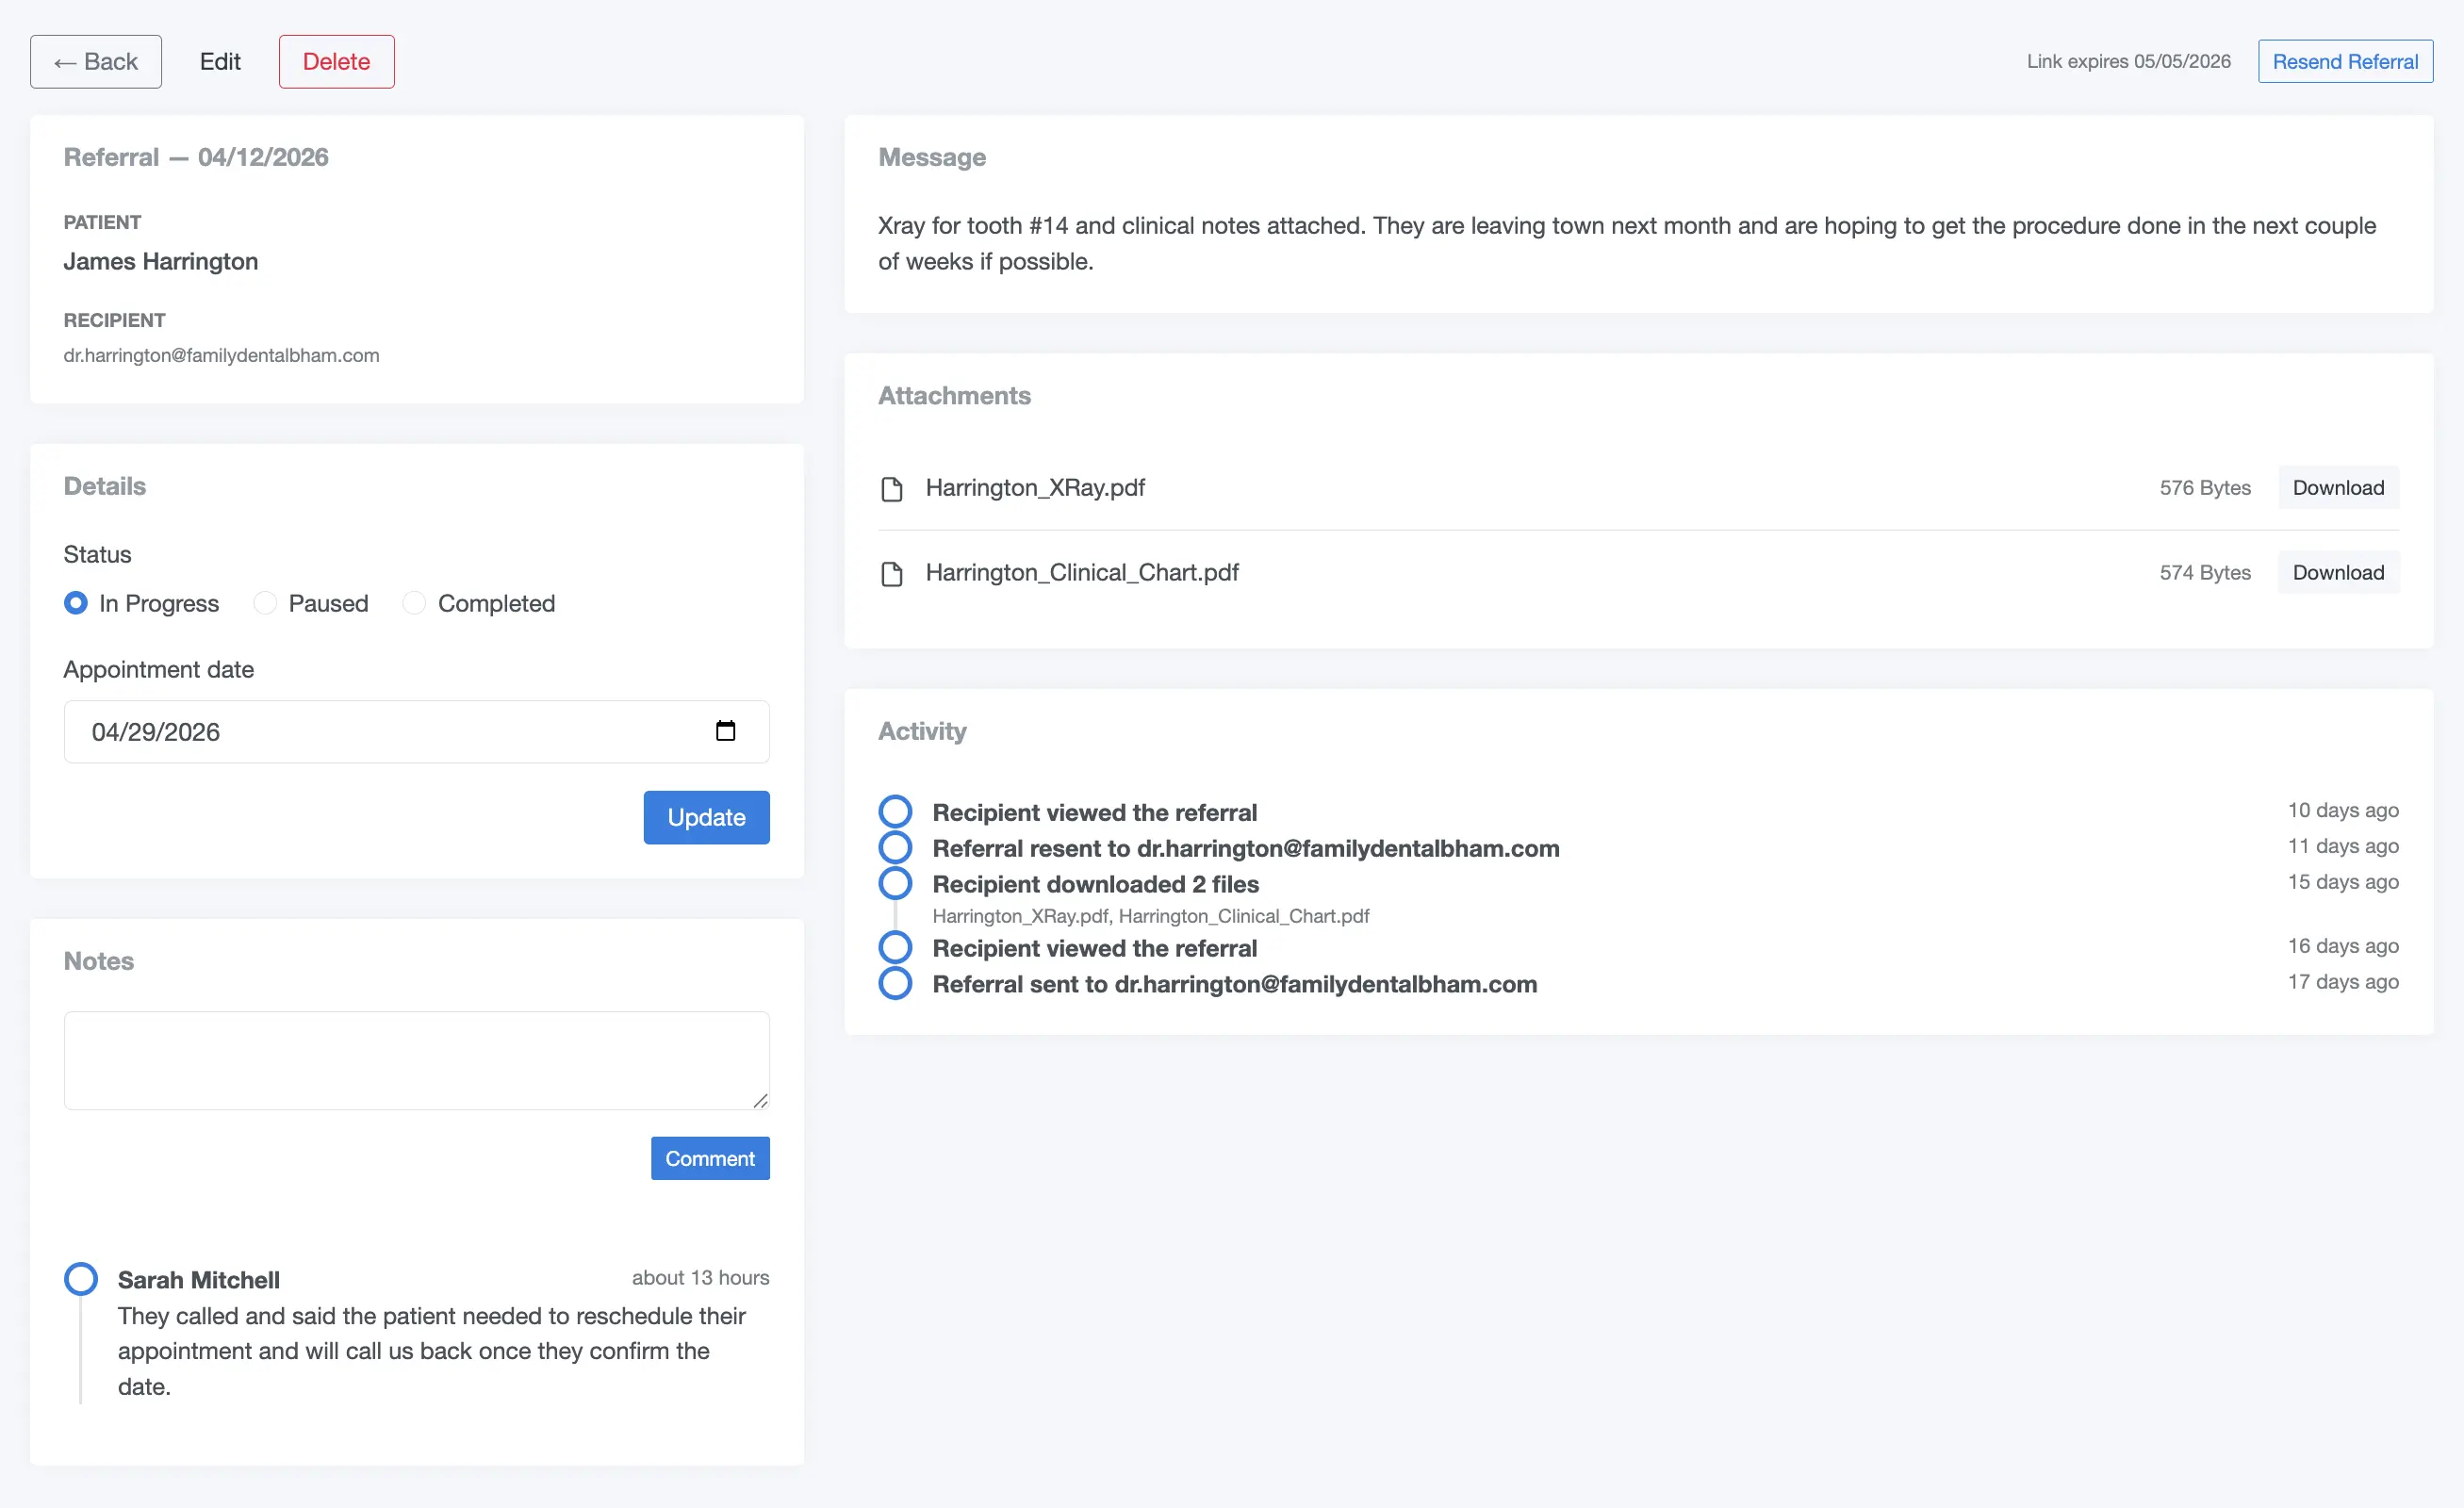The height and width of the screenshot is (1508, 2464).
Task: Click the top 'Recipient viewed the referral' circle
Action: coord(895,811)
